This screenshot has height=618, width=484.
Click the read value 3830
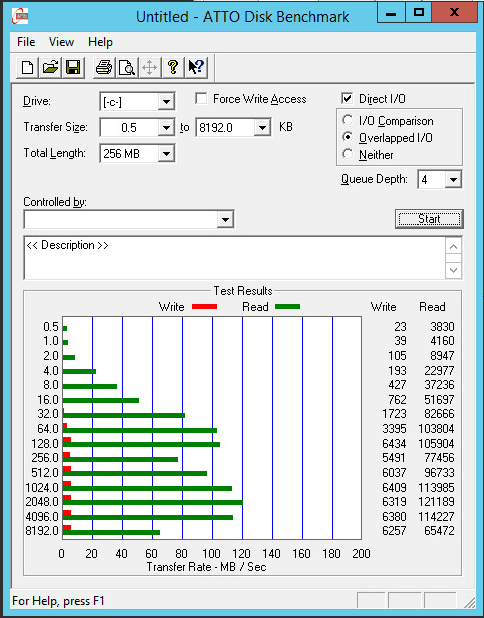pos(442,326)
